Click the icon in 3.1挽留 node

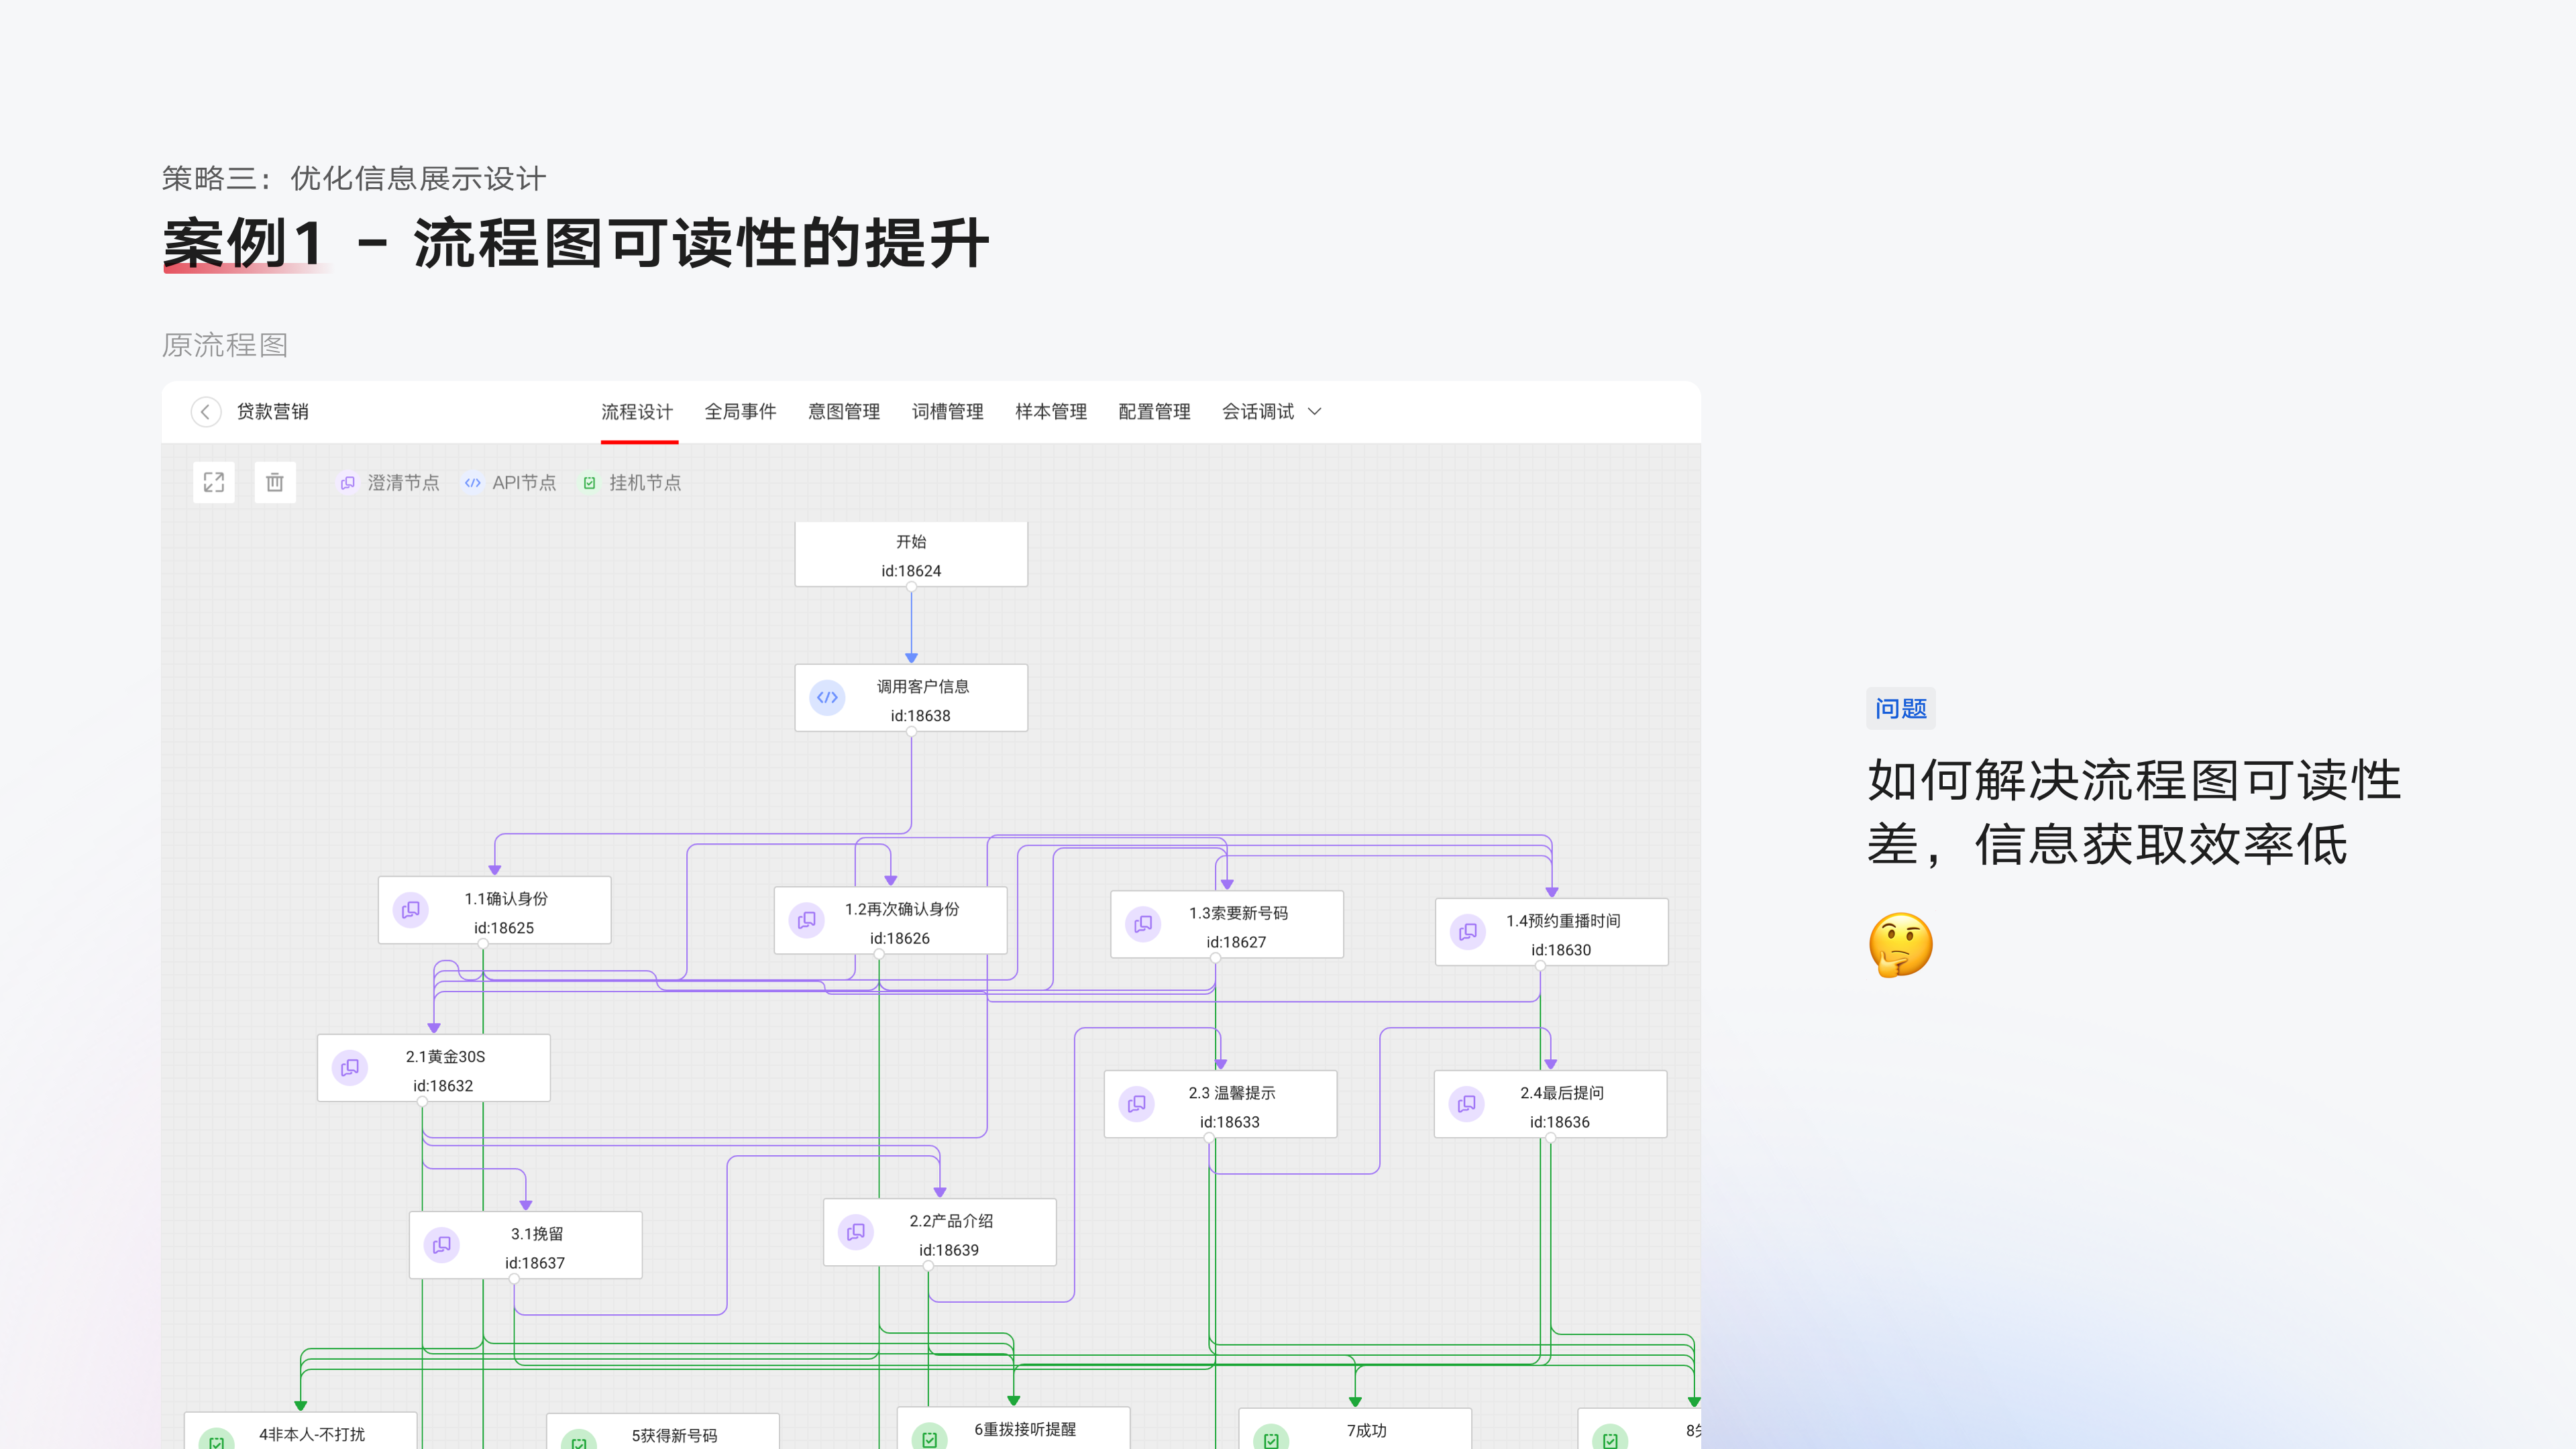coord(442,1245)
